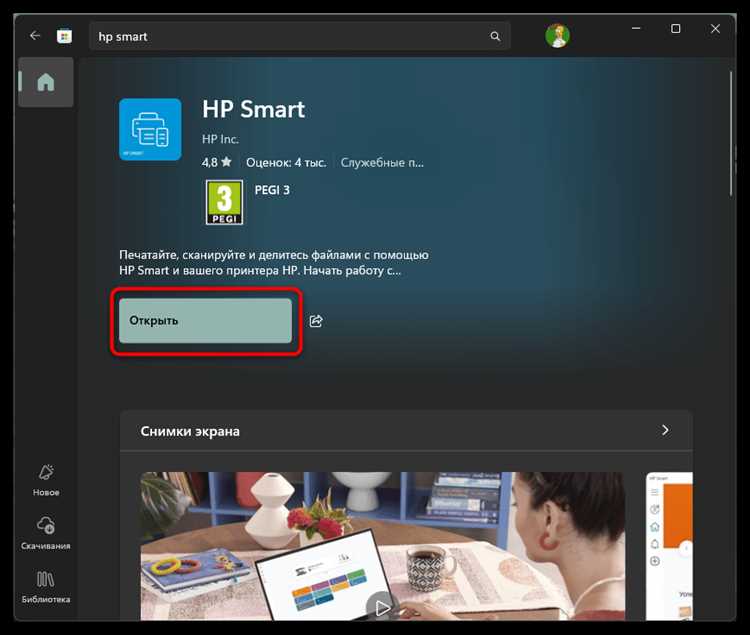Open the Новое sidebar section
Screen dimensions: 750x635
[x=46, y=481]
